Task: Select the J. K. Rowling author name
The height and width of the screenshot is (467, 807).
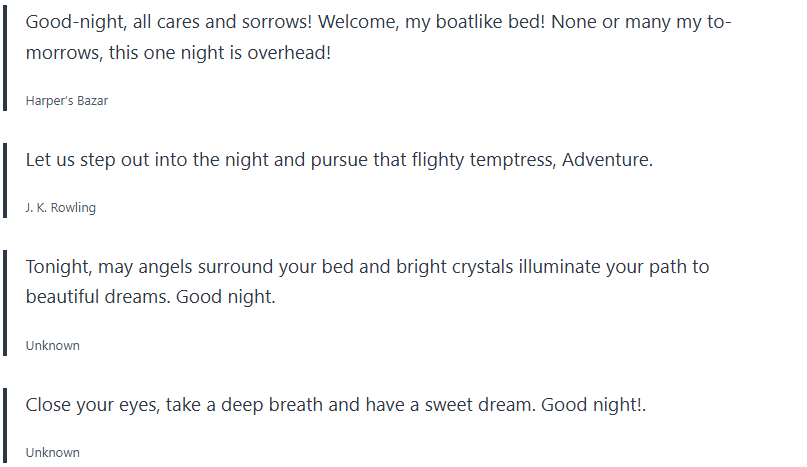Action: coord(60,208)
